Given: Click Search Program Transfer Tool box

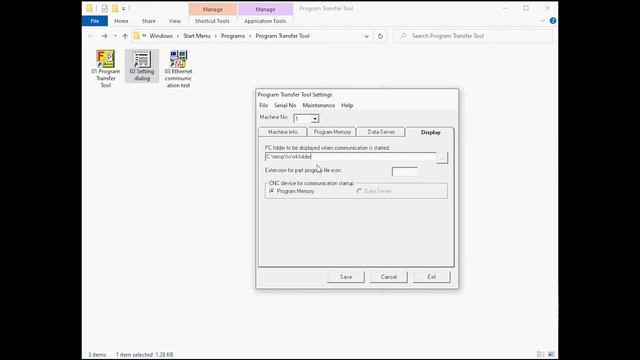Looking at the screenshot, I should [473, 36].
